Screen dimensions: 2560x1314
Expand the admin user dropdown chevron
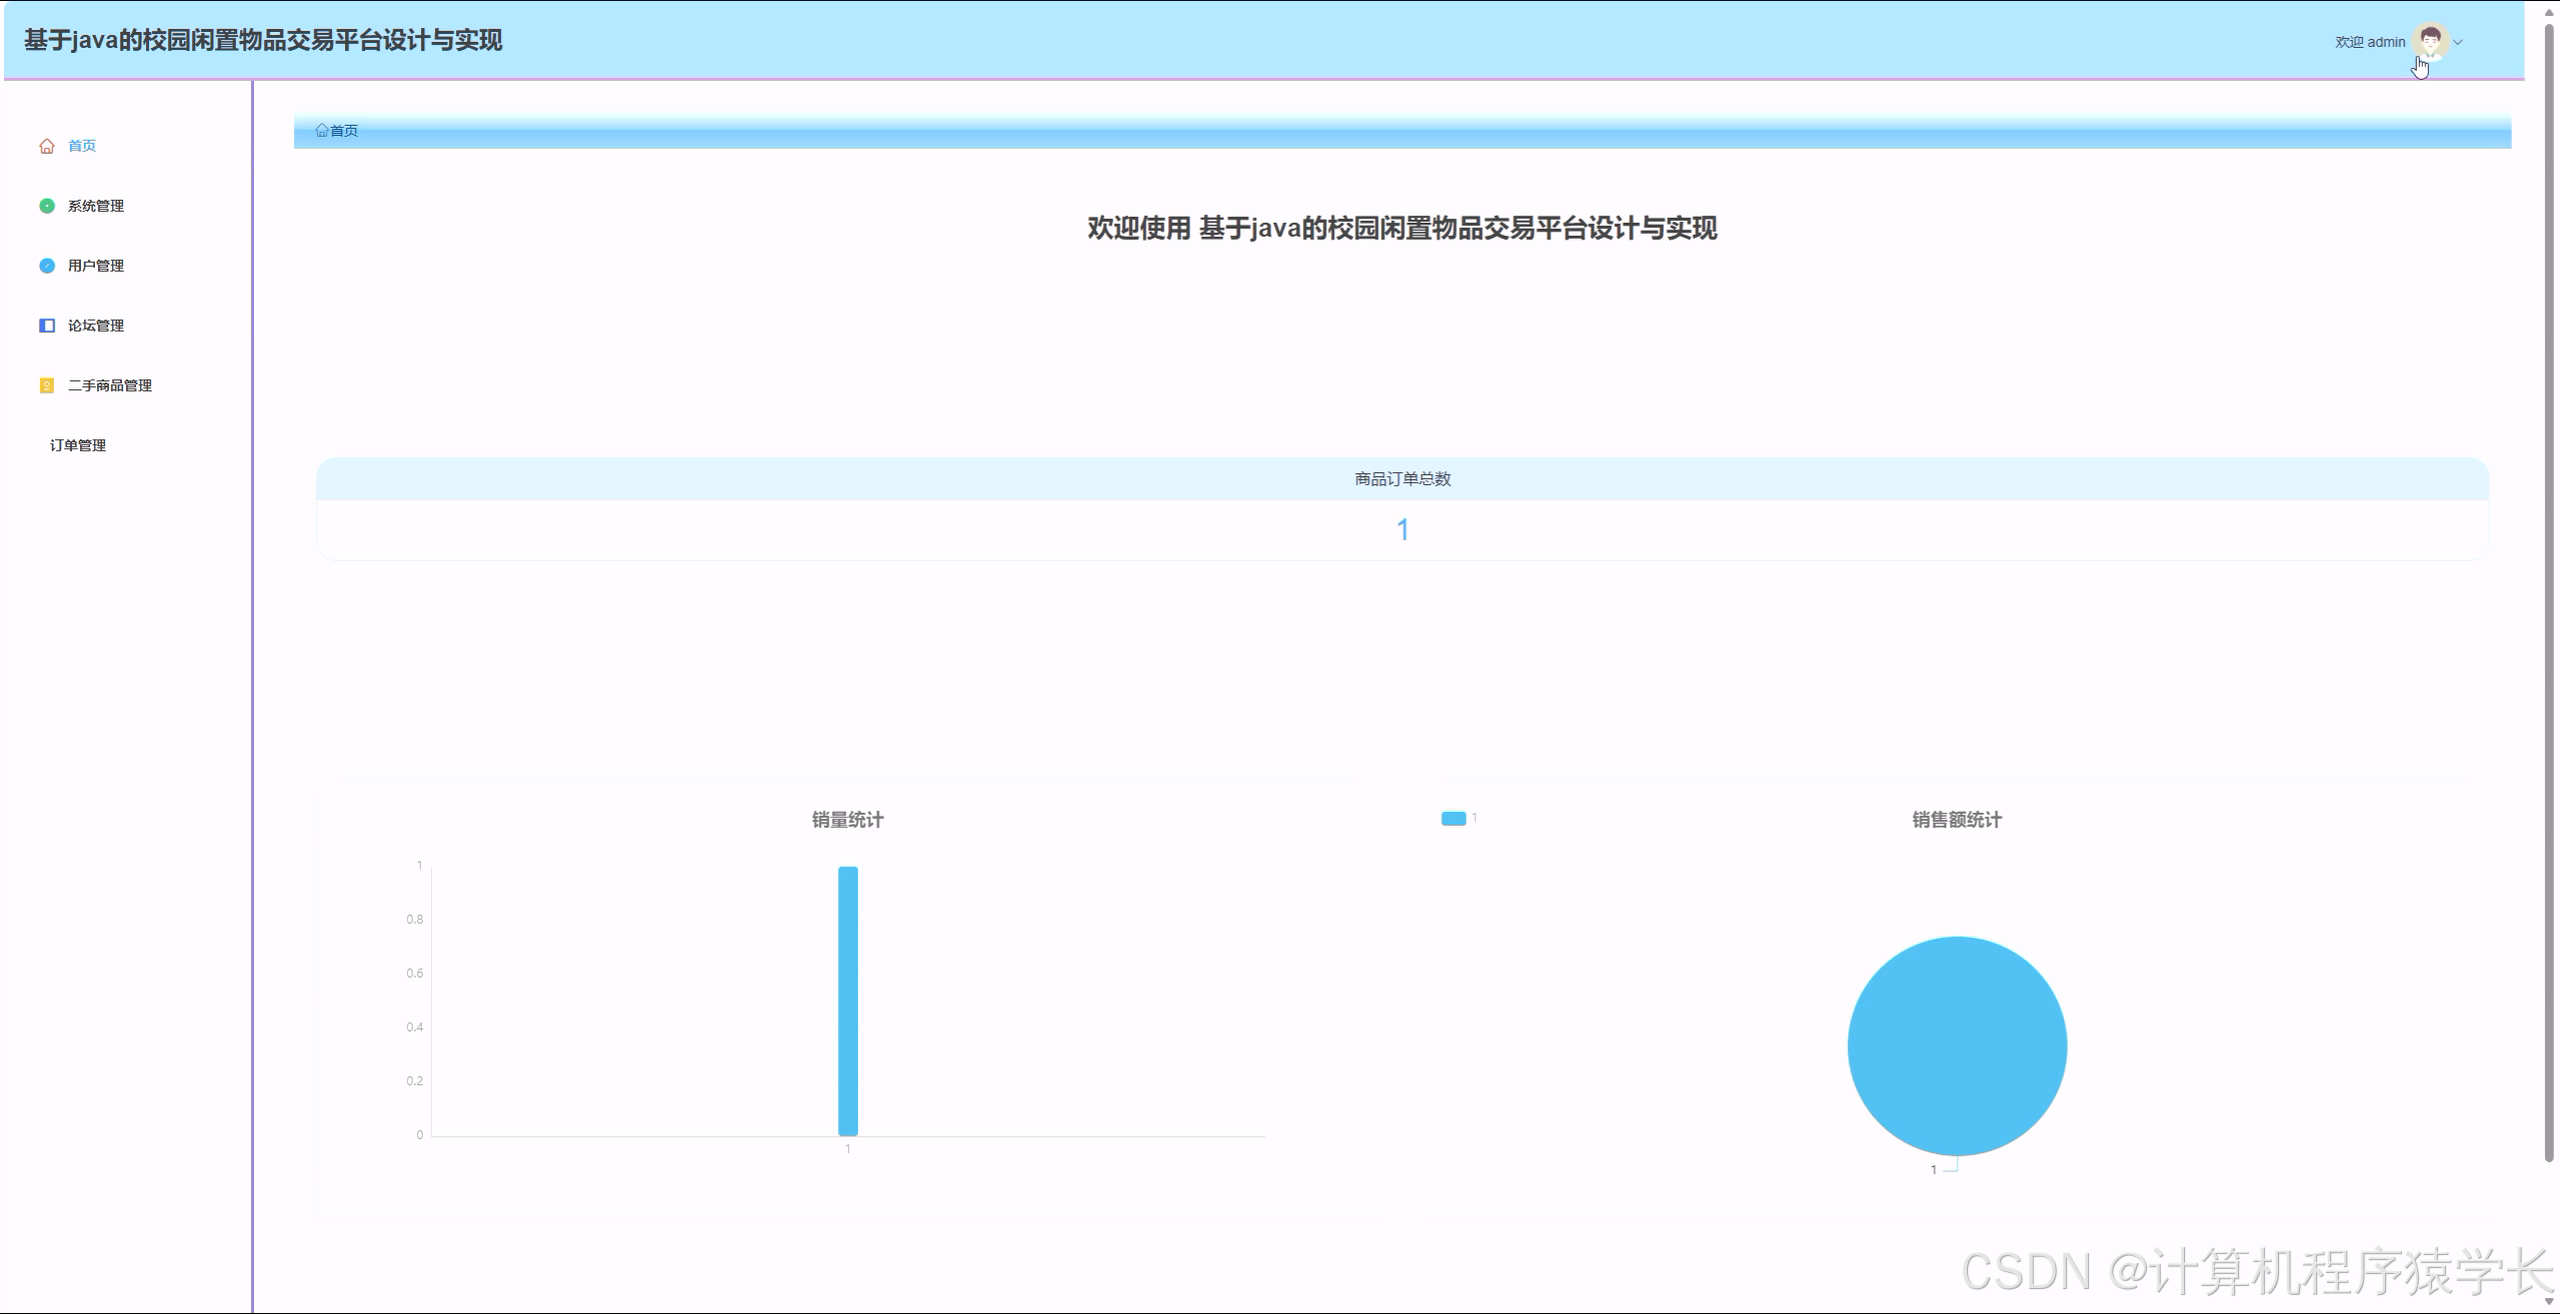(2457, 42)
